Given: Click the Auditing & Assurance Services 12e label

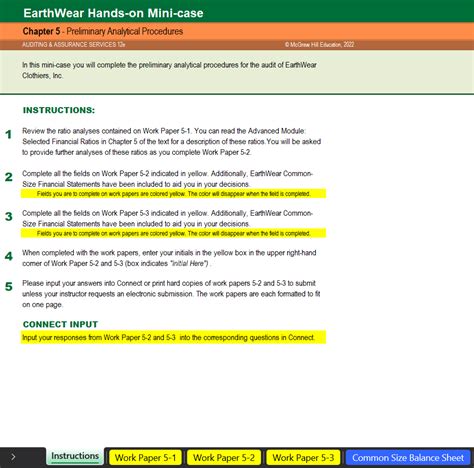Looking at the screenshot, I should [74, 45].
